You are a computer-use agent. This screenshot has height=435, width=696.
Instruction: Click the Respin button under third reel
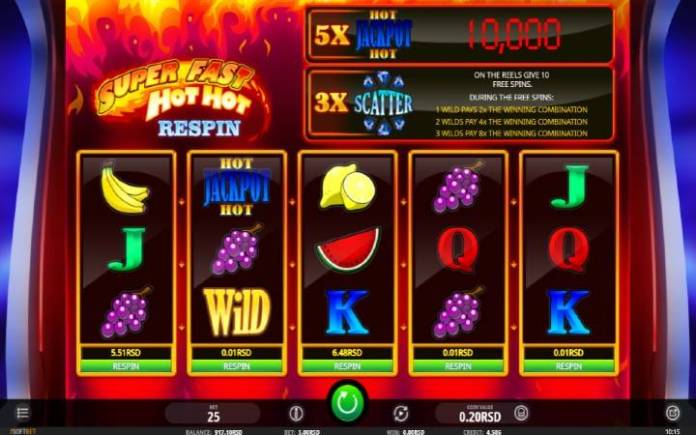click(x=347, y=366)
